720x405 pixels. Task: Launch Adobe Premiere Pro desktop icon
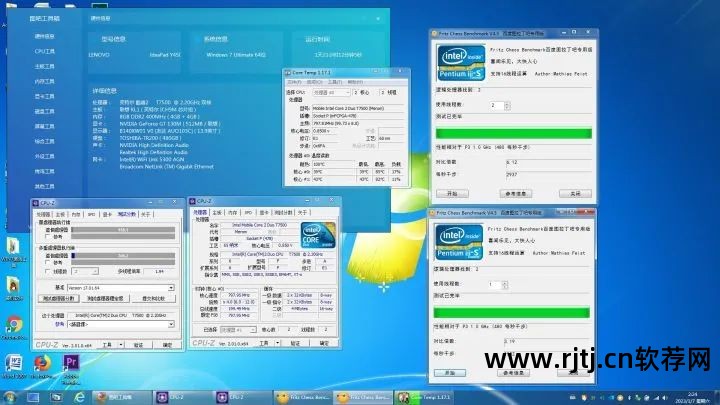click(x=71, y=363)
